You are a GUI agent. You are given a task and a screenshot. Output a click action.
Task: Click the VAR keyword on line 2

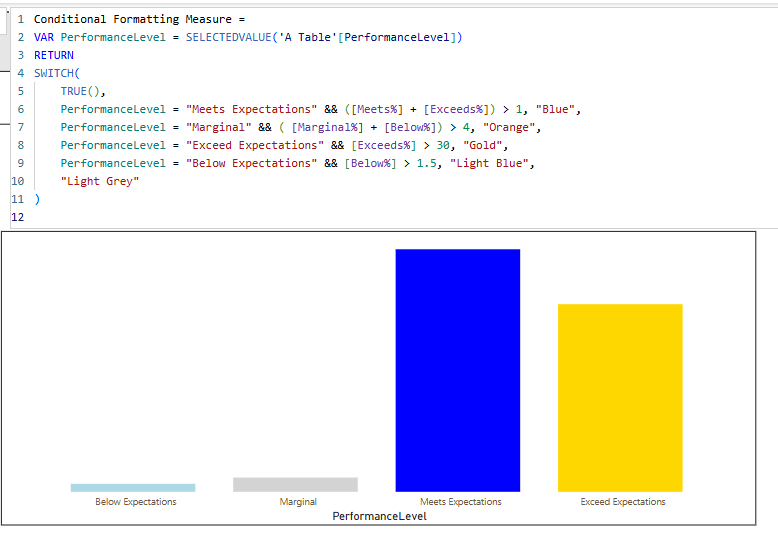[x=44, y=37]
